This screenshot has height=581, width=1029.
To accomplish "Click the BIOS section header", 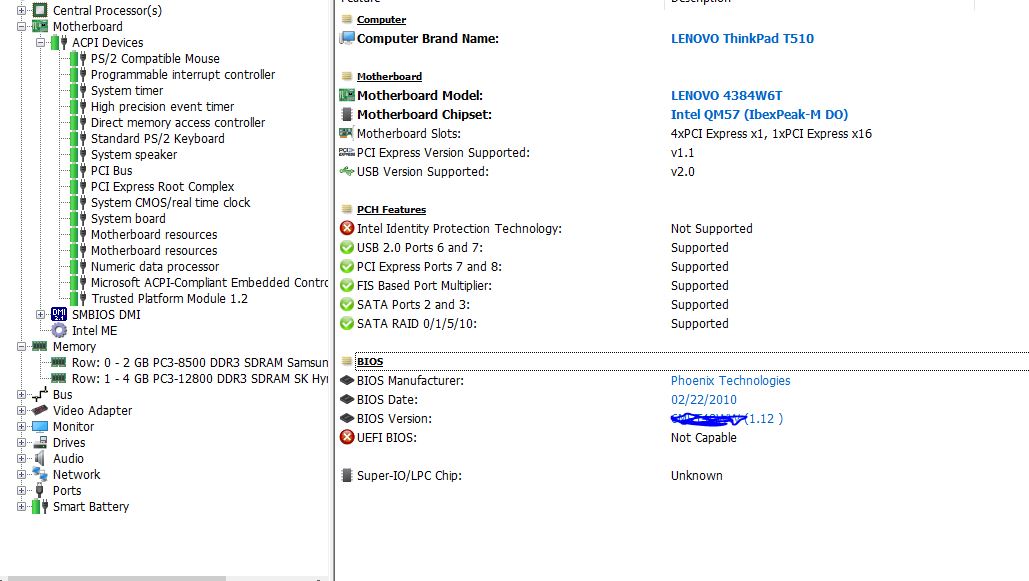I will (370, 362).
